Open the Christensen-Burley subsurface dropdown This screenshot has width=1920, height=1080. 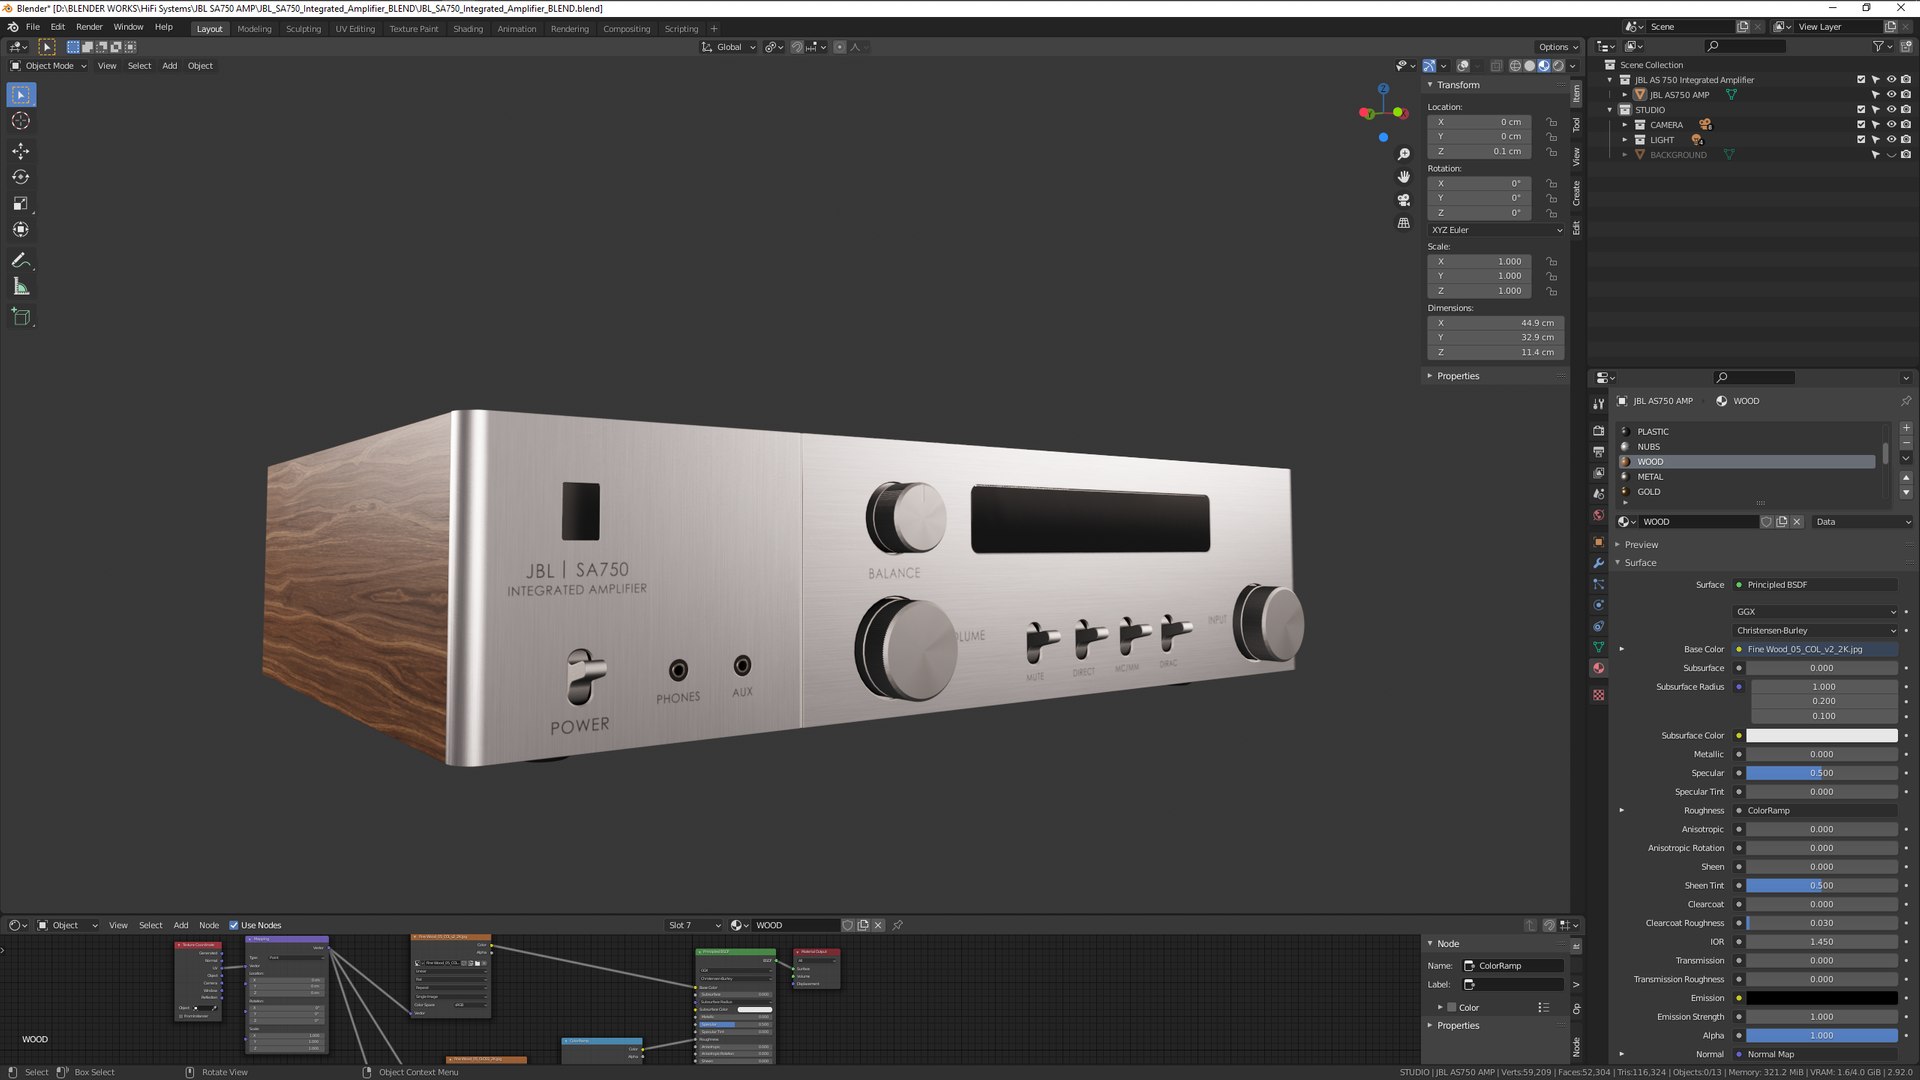tap(1815, 631)
